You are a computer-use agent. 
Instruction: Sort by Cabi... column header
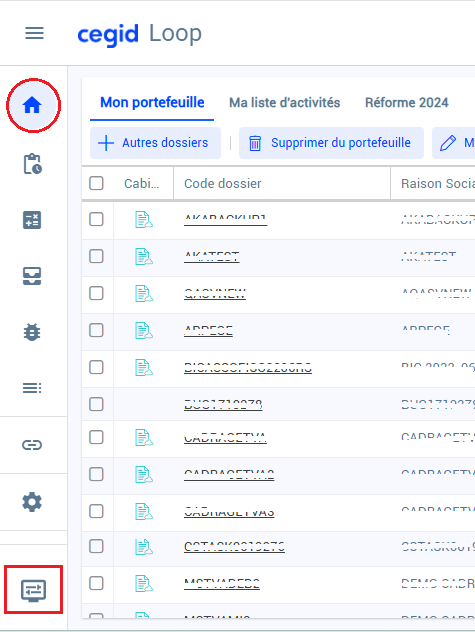point(142,183)
